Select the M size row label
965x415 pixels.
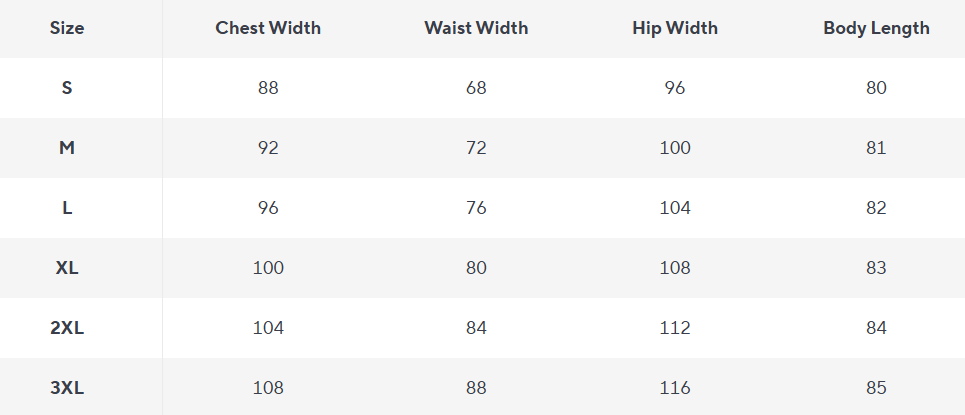tap(67, 148)
